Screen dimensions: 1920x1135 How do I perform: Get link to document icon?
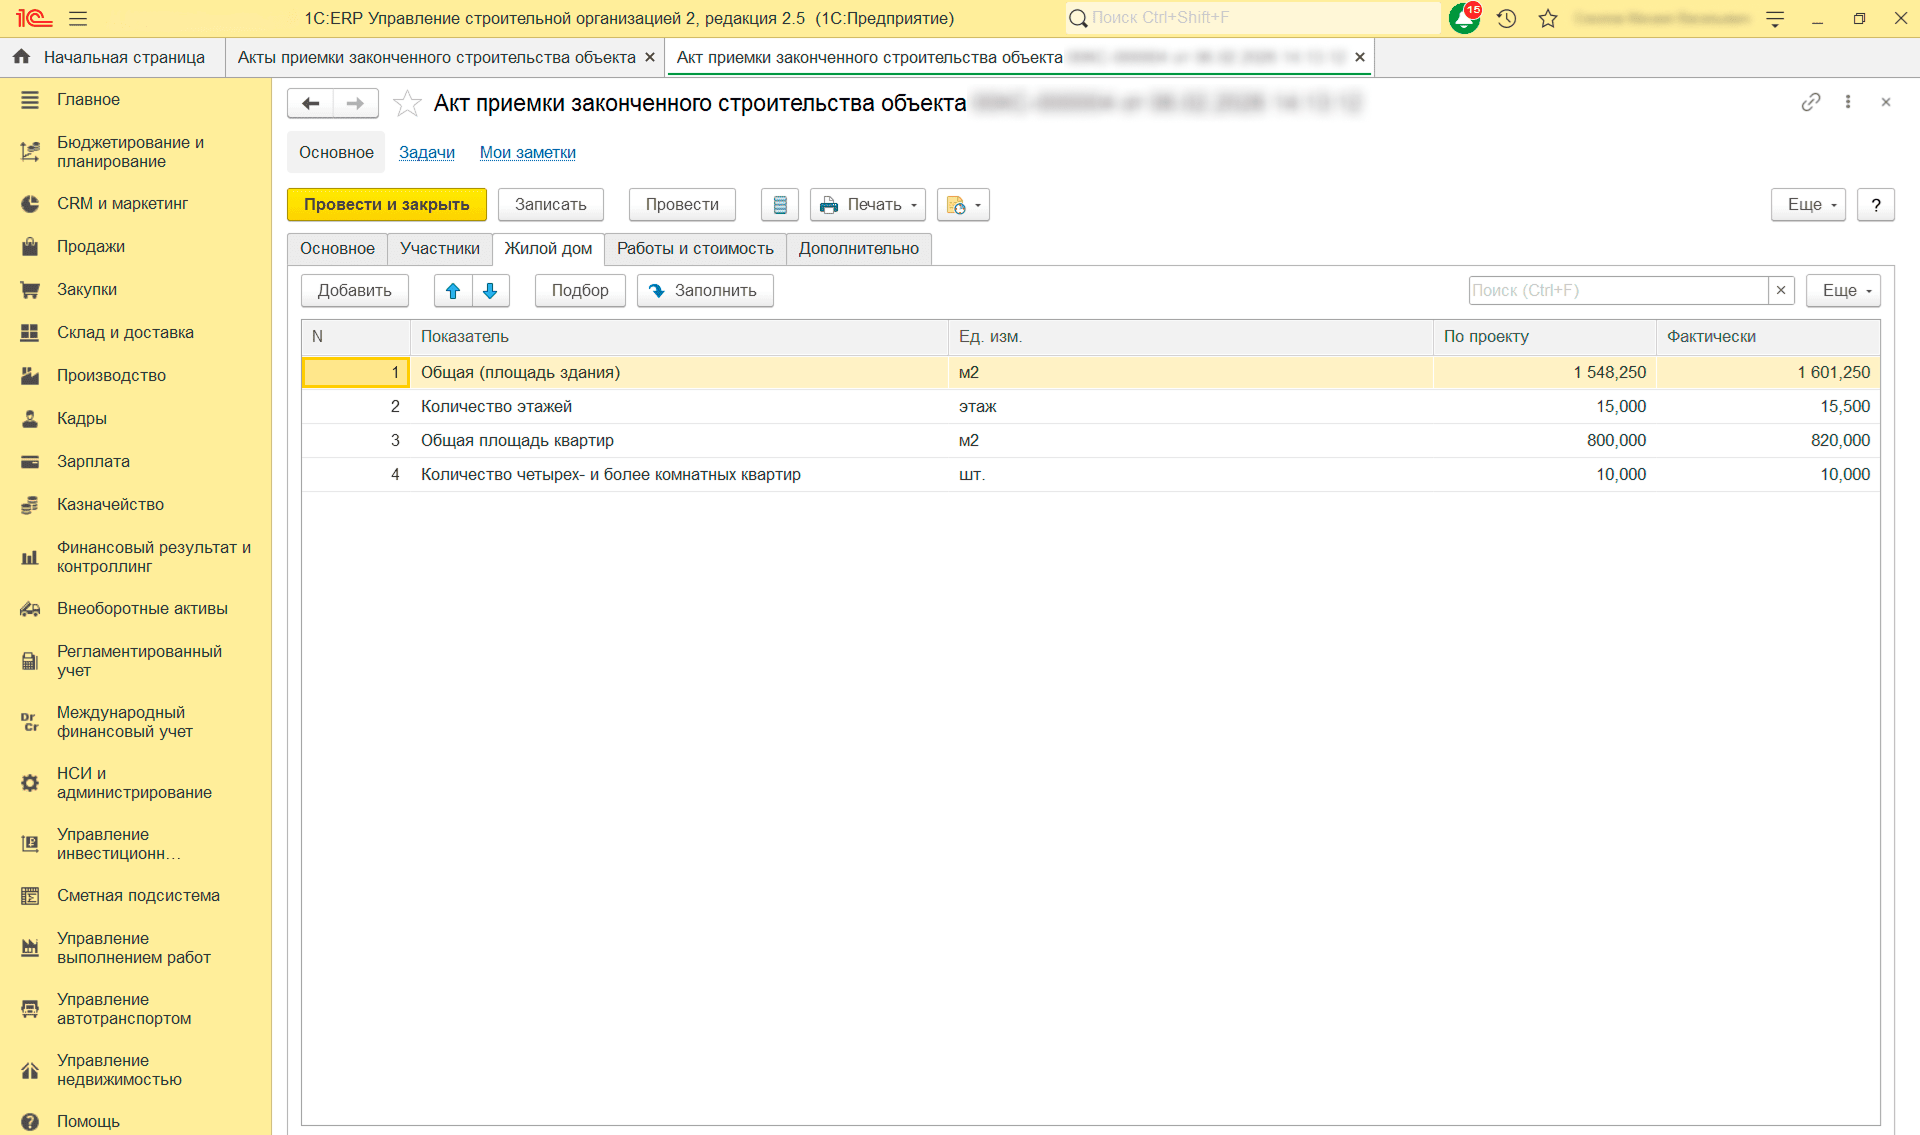tap(1810, 102)
